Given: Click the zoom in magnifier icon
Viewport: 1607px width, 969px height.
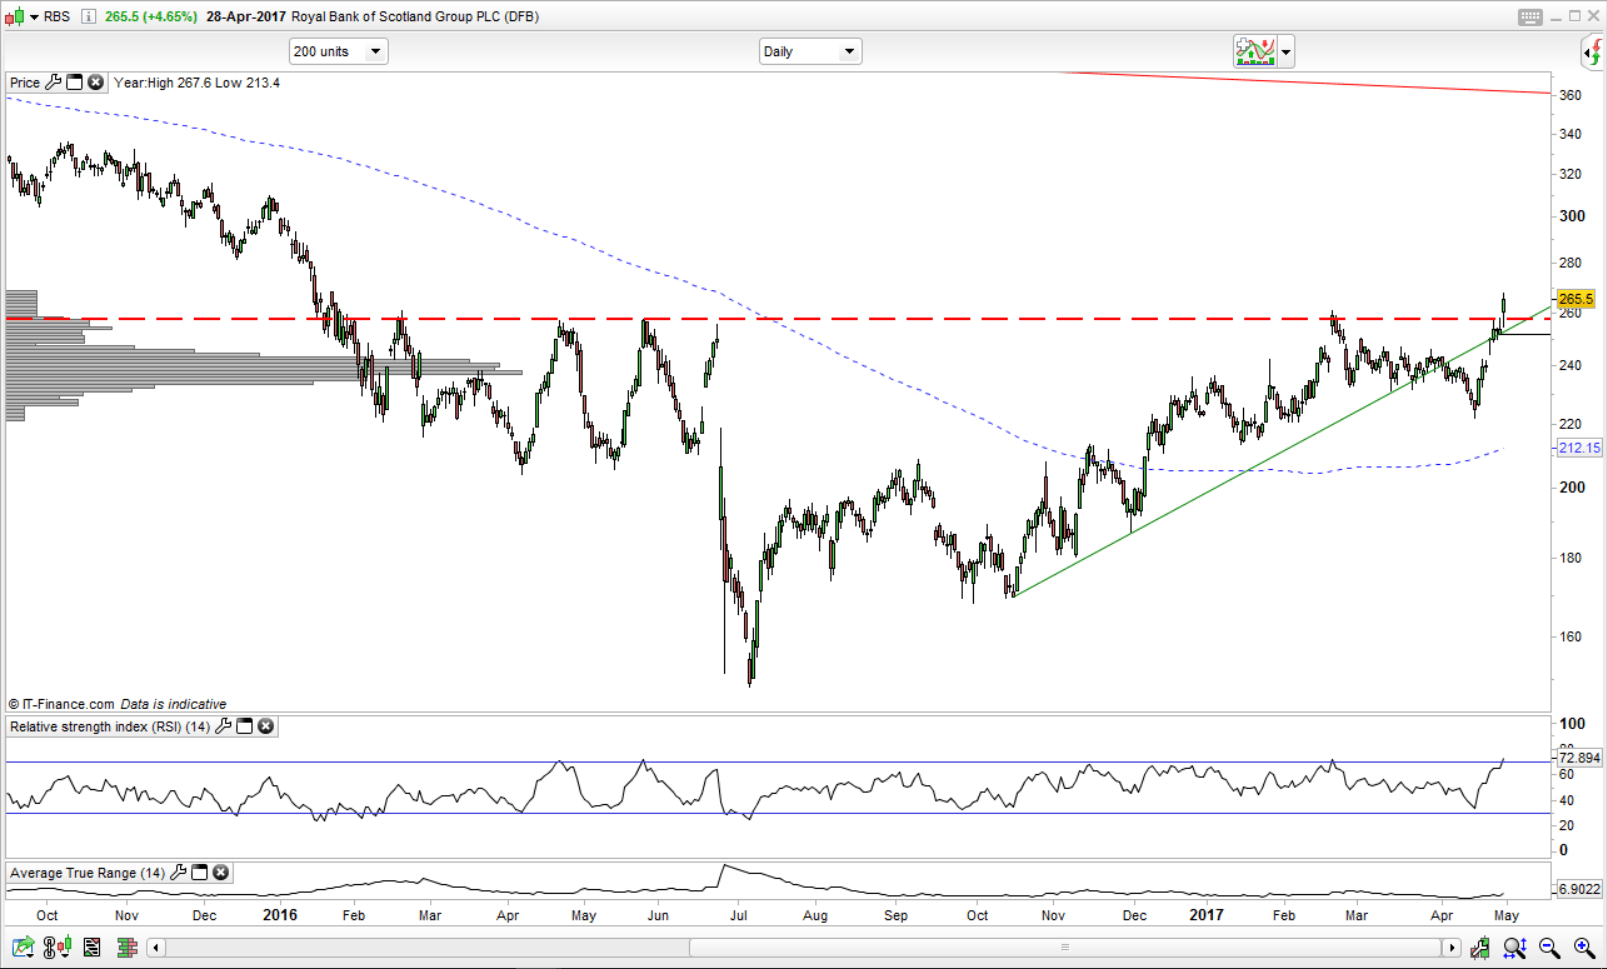Looking at the screenshot, I should (1584, 947).
